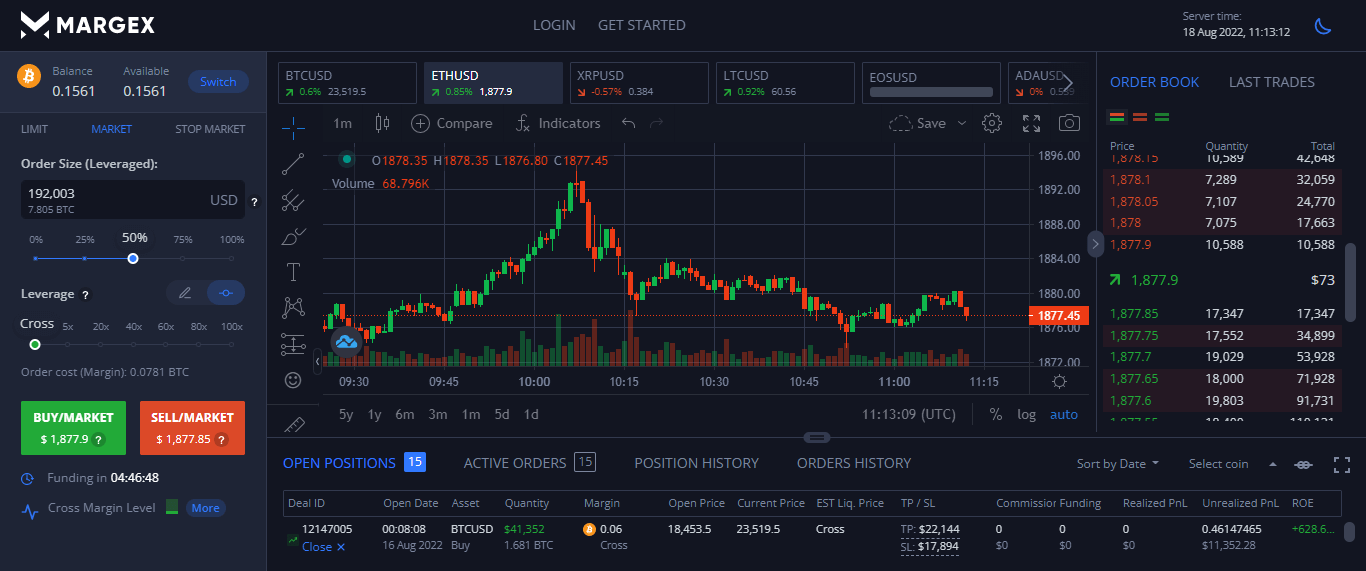This screenshot has height=571, width=1366.
Task: Open the prediction and measurement tools
Action: pos(293,344)
